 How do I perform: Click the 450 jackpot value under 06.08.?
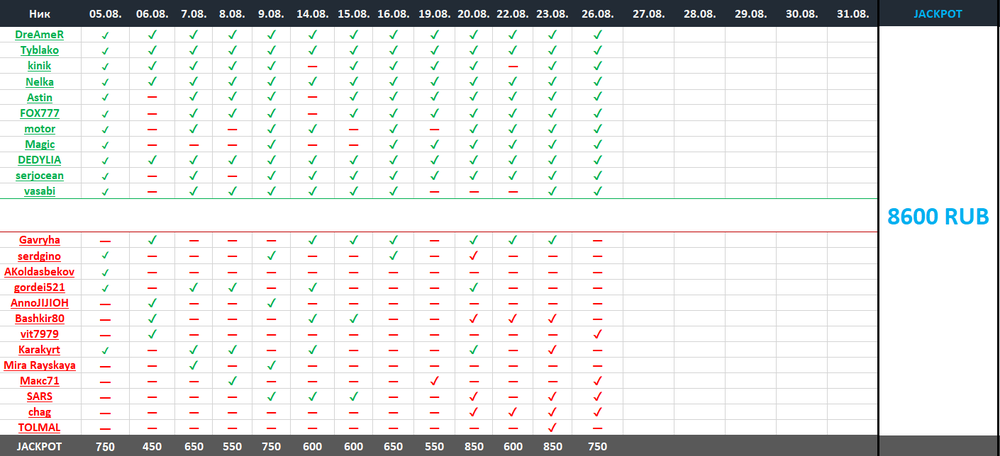coord(151,446)
